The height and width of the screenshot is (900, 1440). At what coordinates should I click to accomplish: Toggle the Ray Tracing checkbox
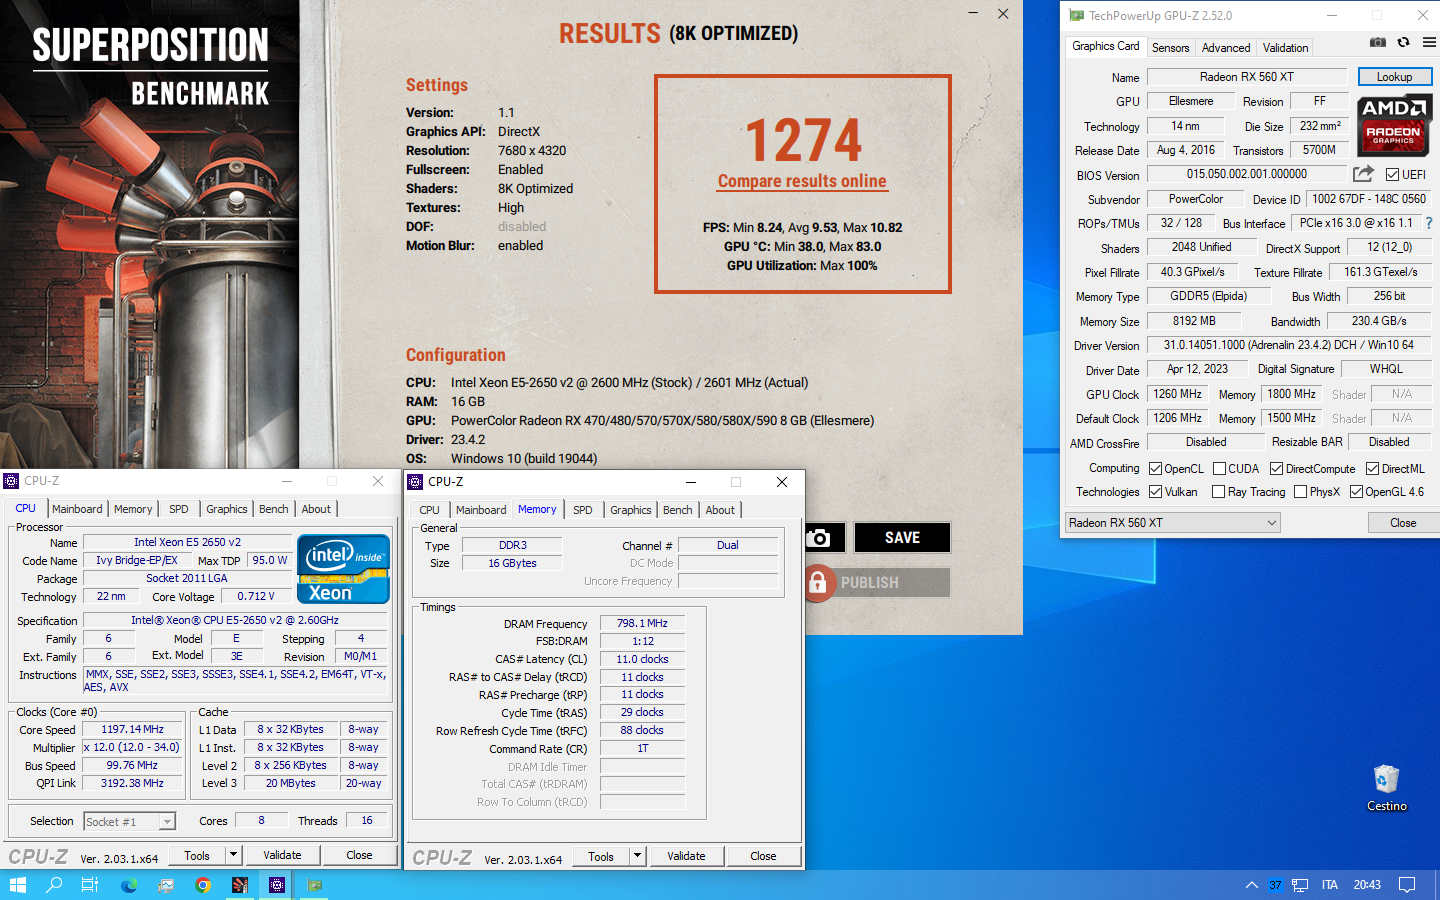click(1218, 492)
